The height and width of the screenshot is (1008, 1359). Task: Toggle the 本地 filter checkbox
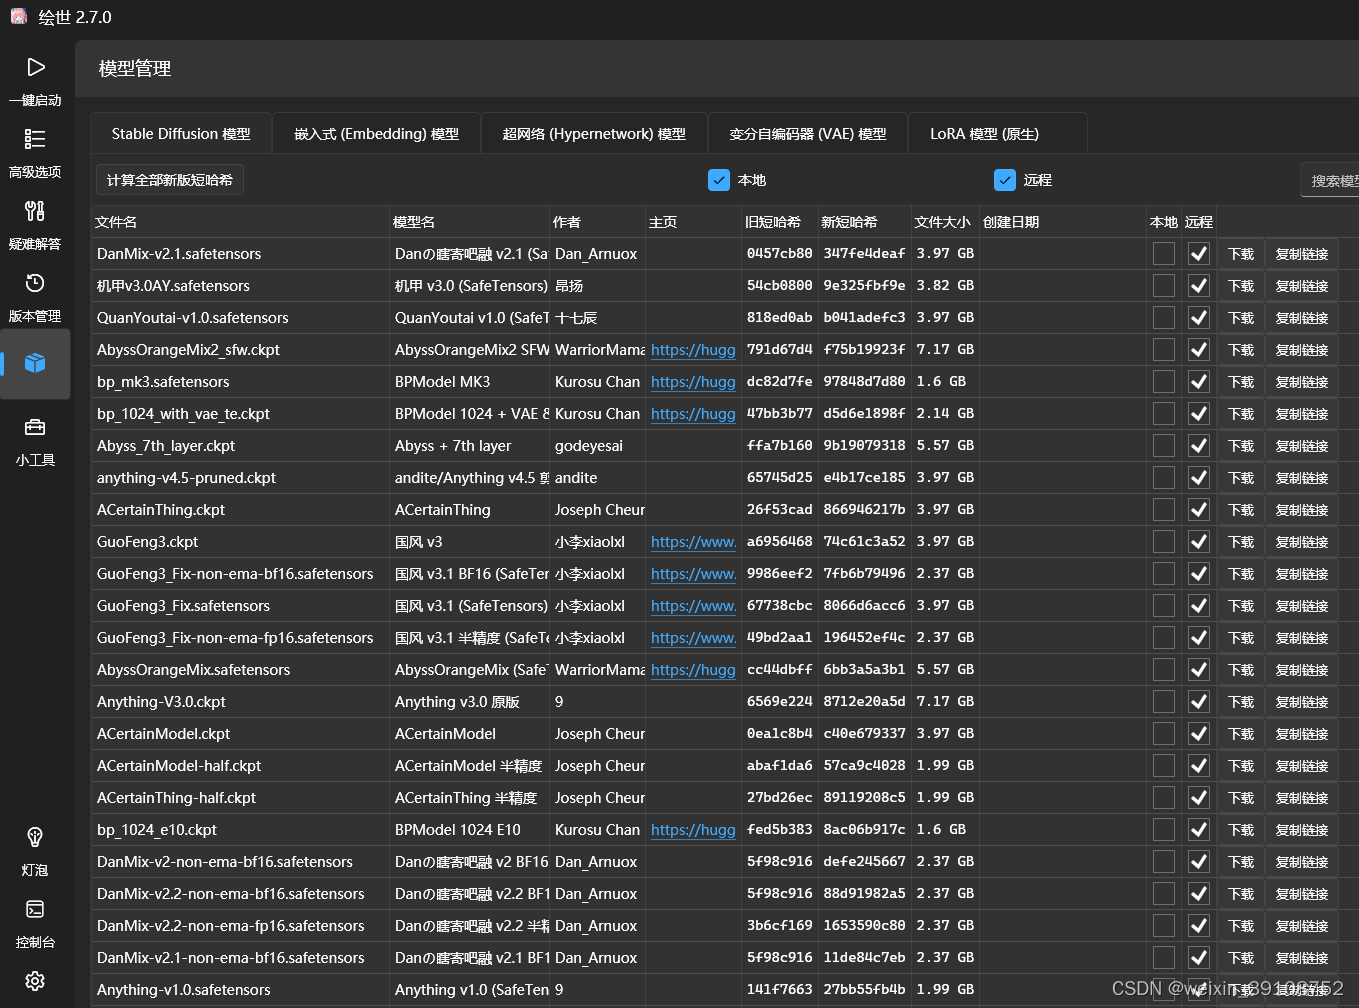click(x=719, y=180)
